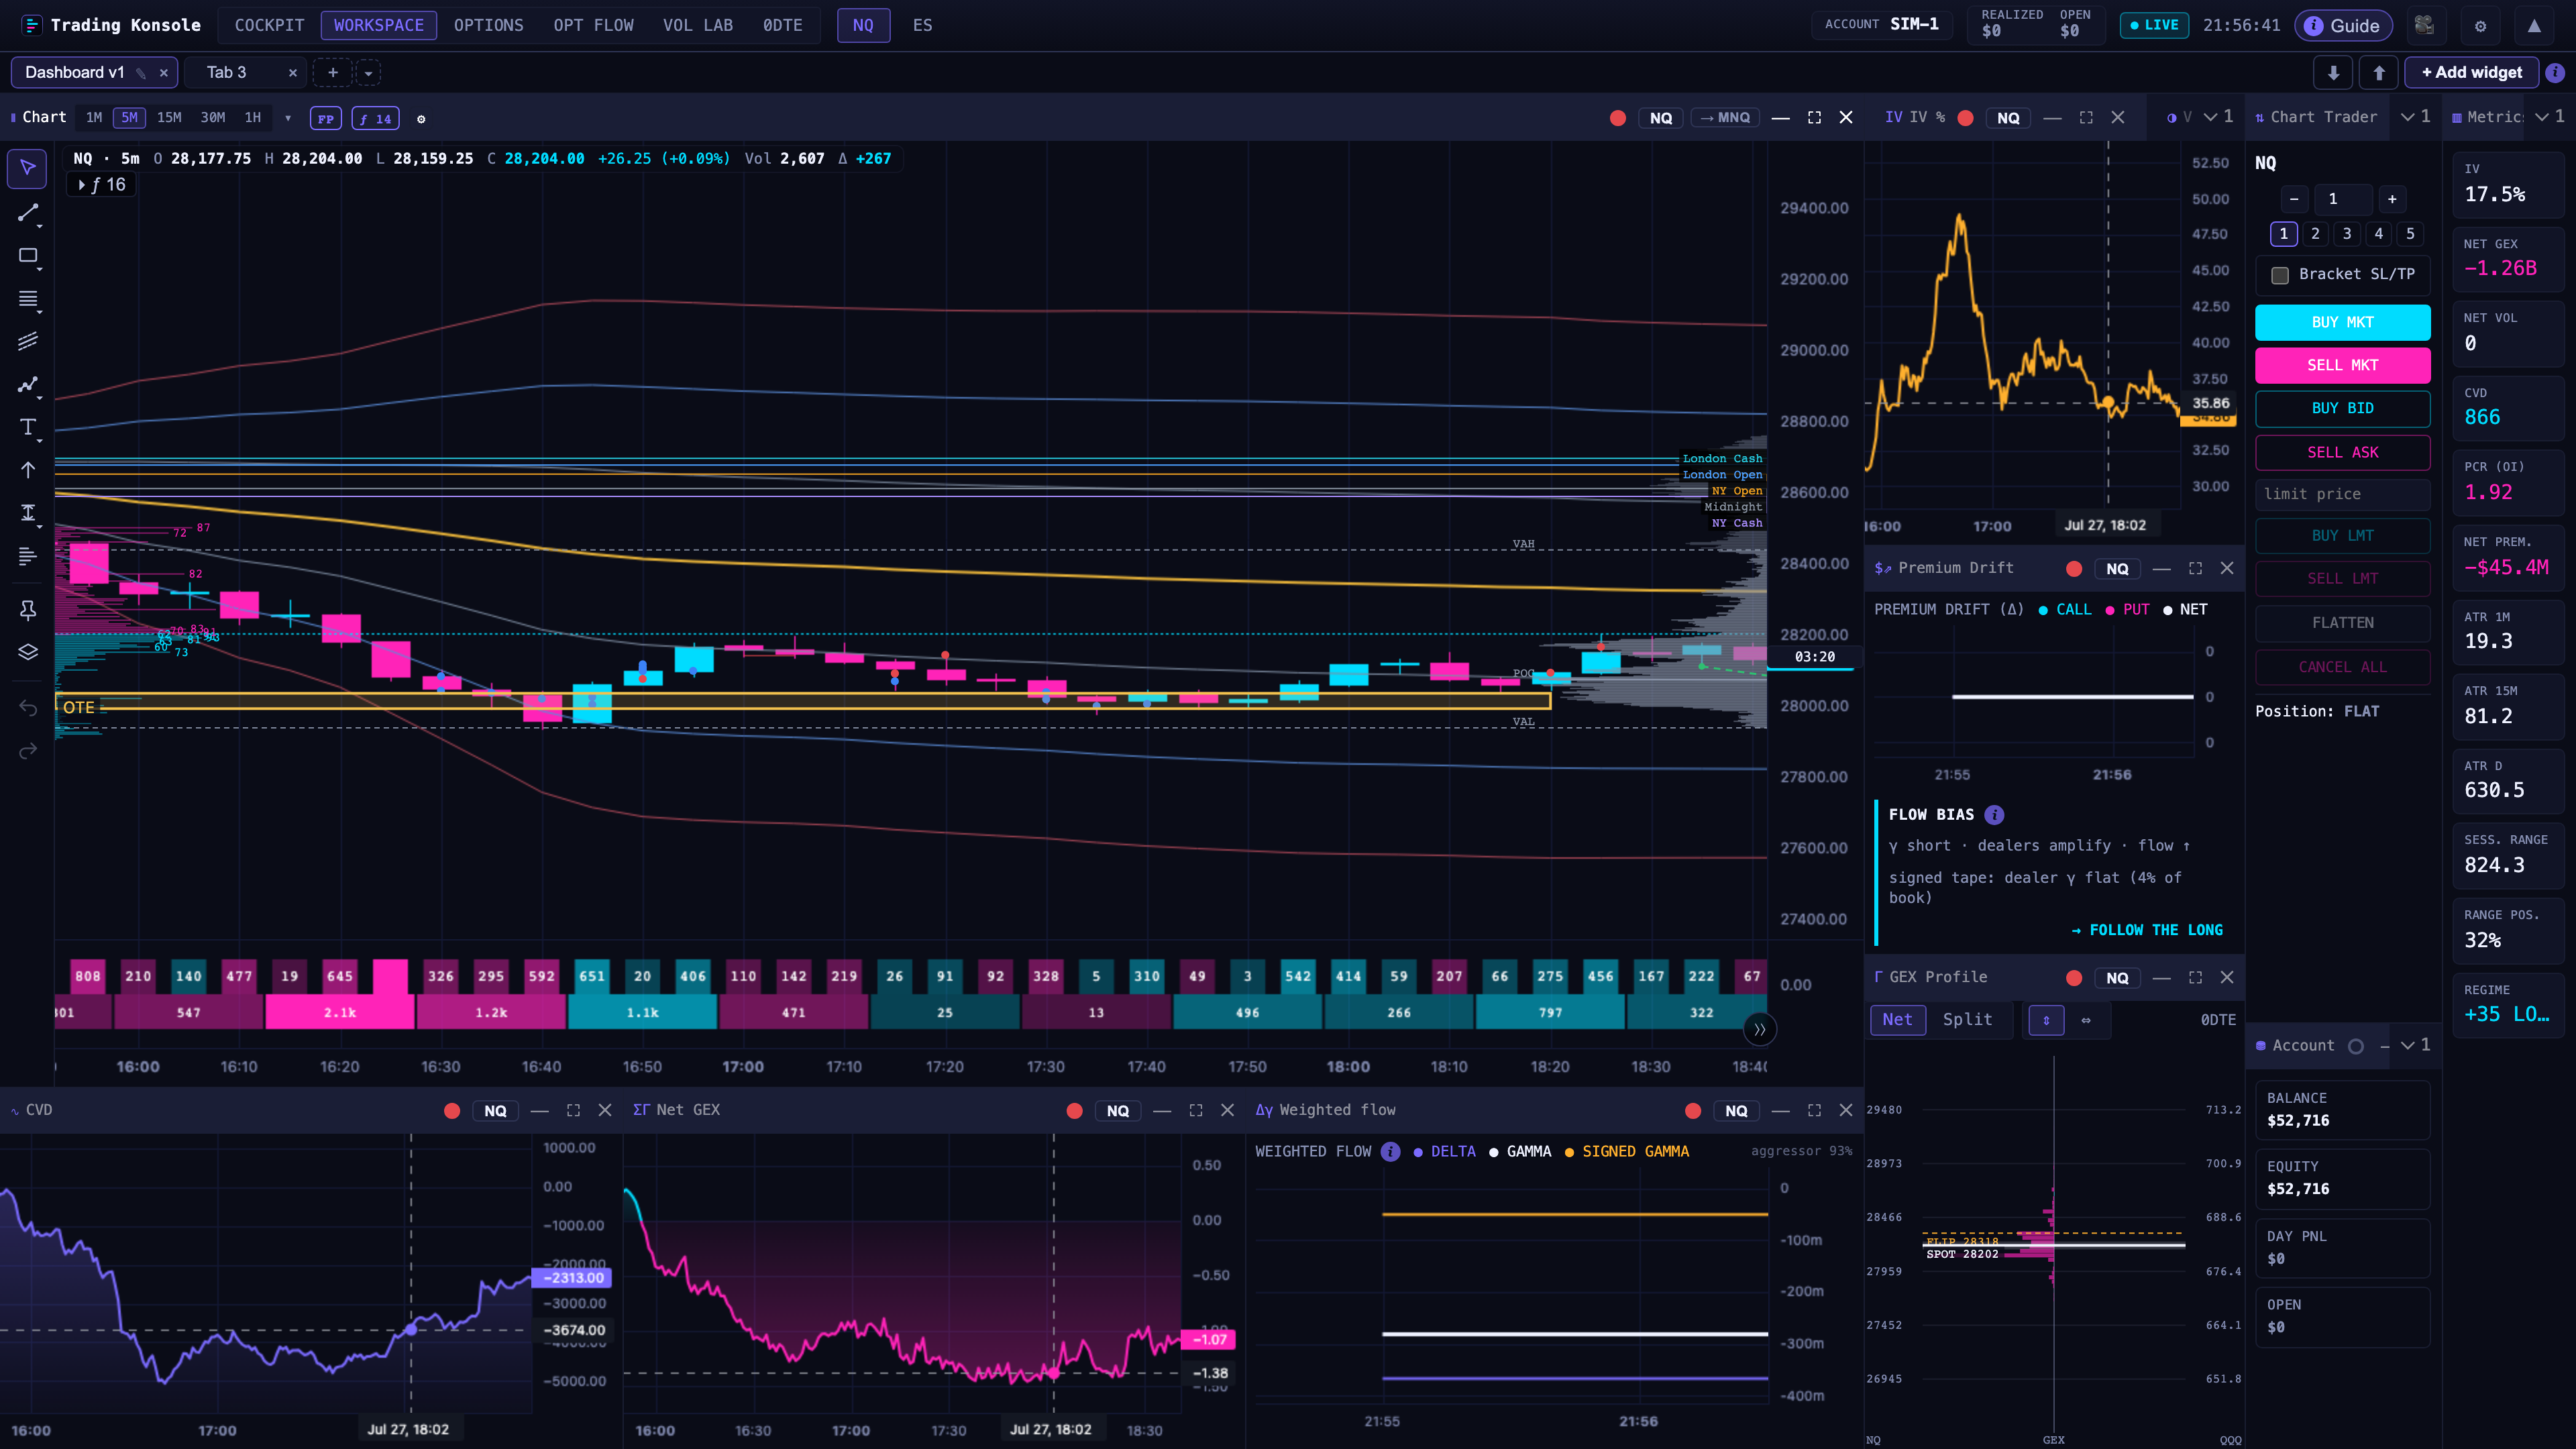Click the camera recording icon in top bar

pos(2424,25)
